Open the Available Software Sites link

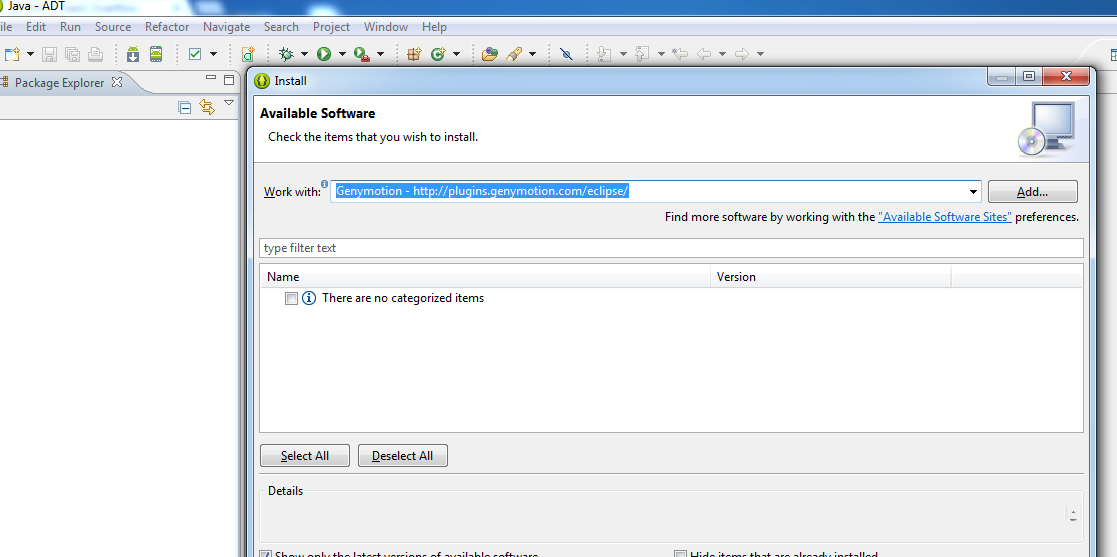pyautogui.click(x=945, y=217)
